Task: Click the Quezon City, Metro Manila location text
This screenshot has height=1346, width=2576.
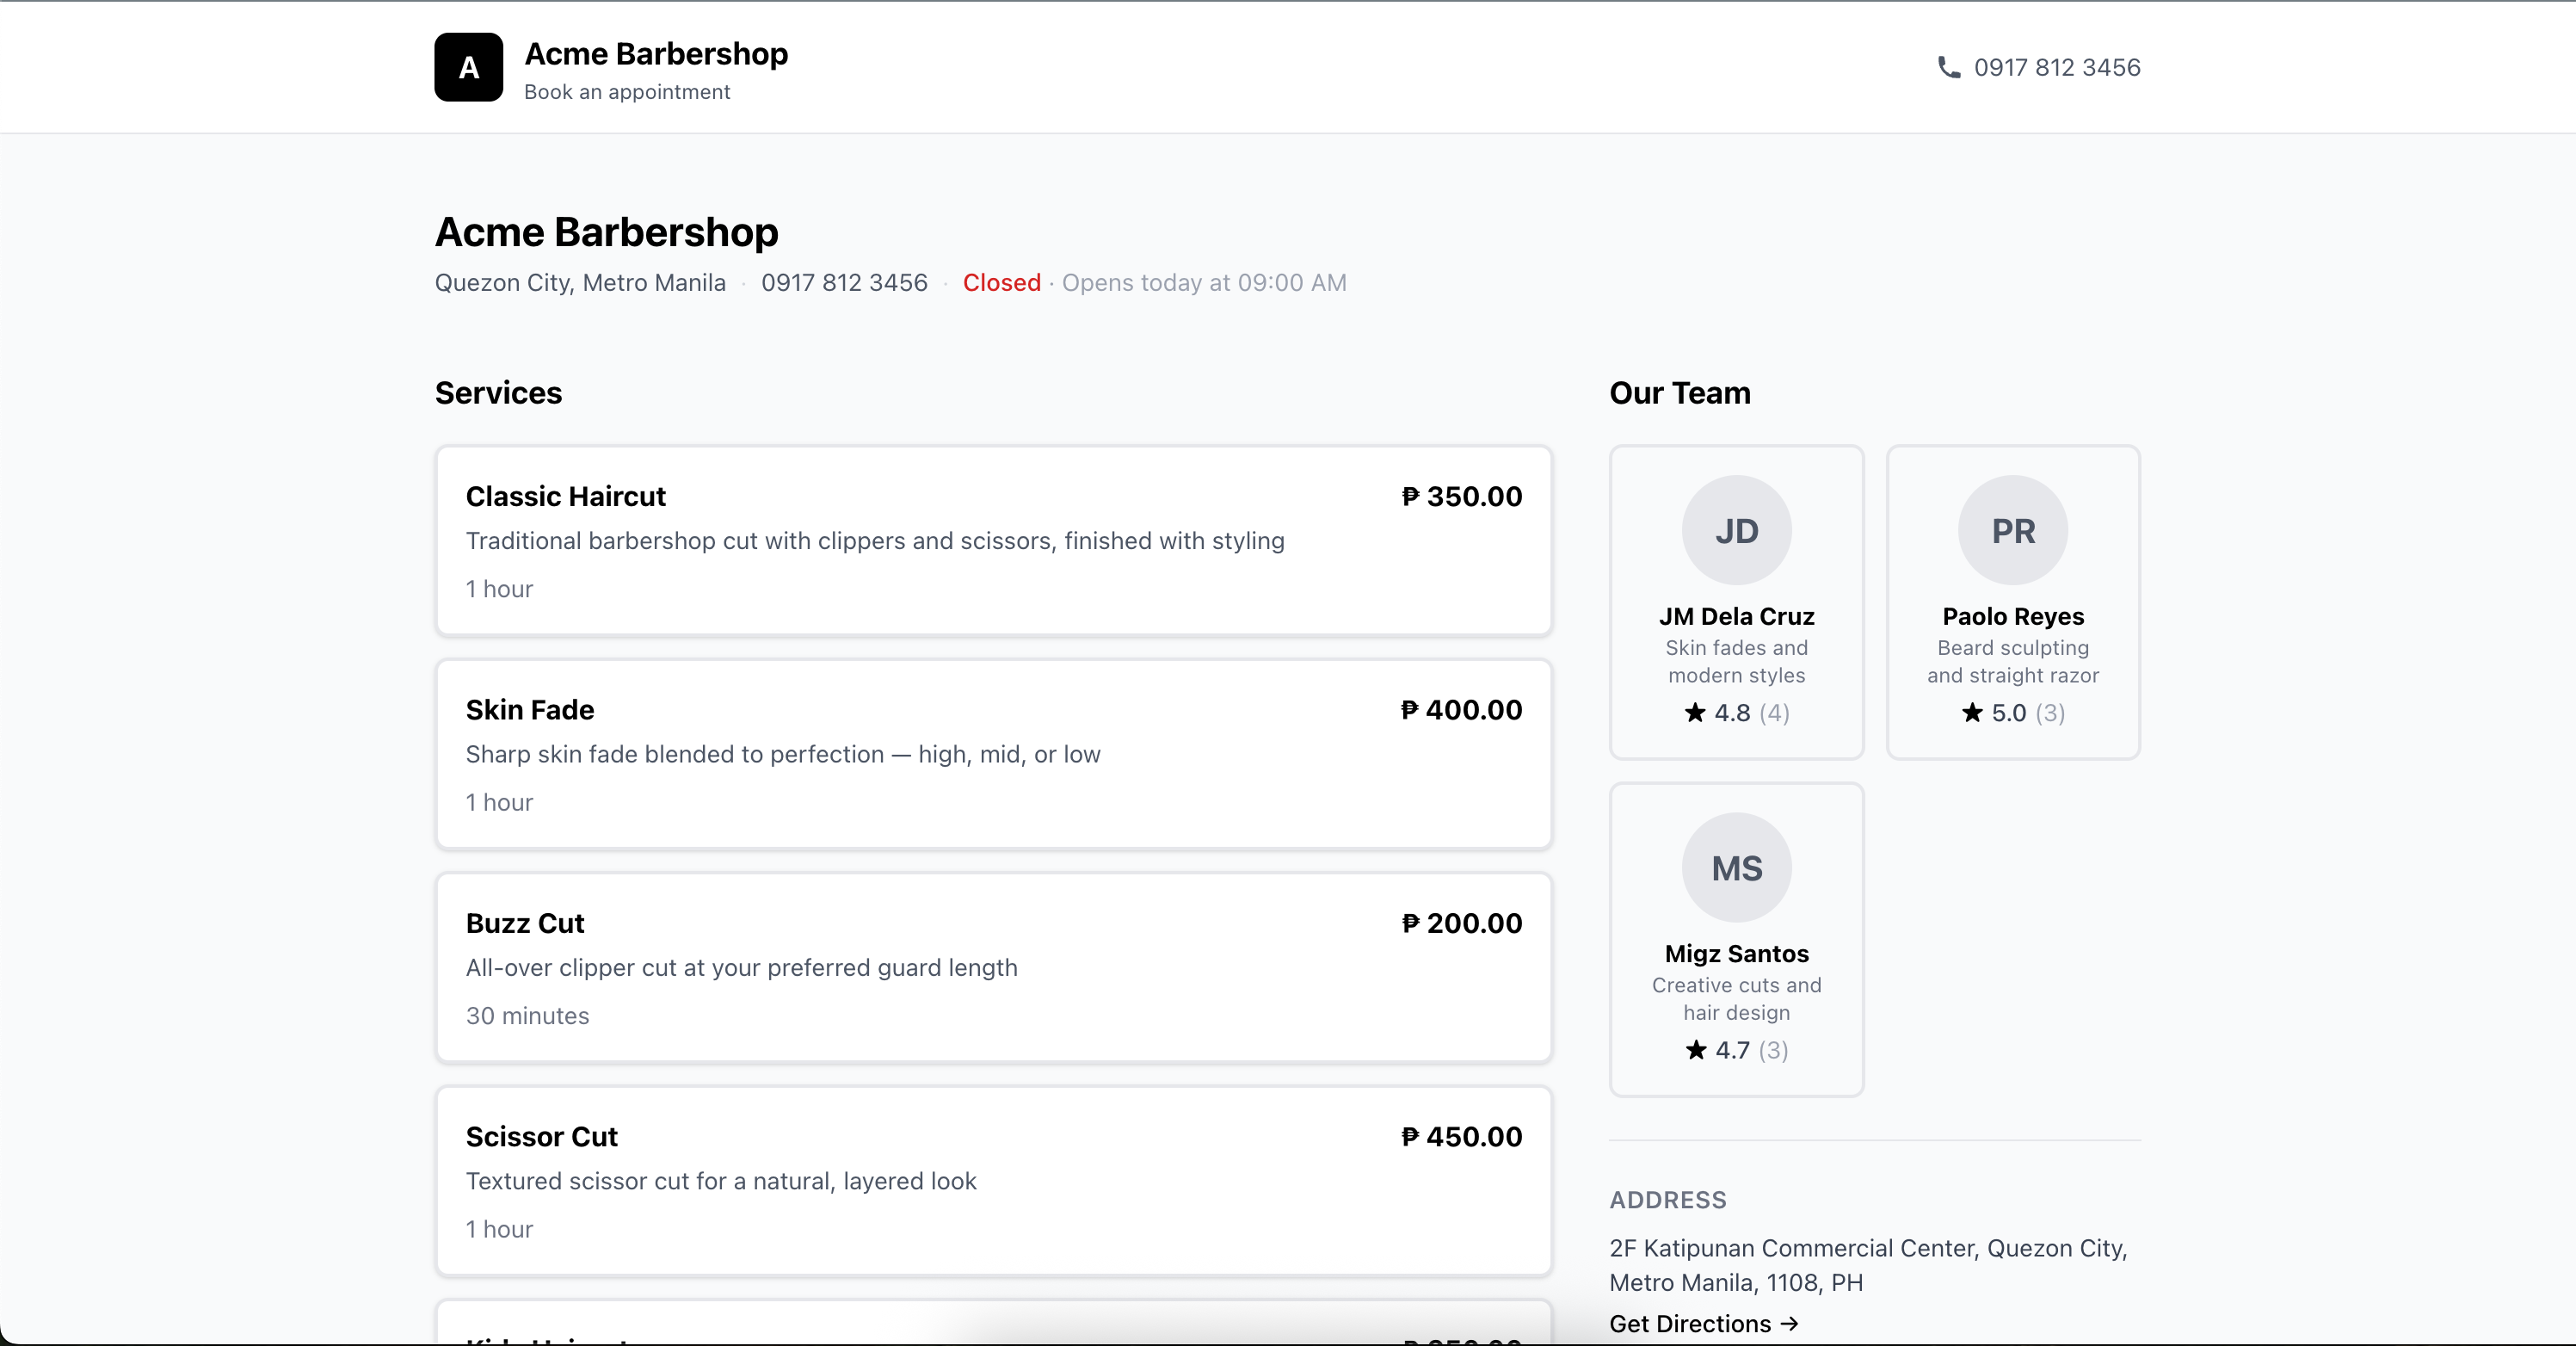Action: click(x=579, y=283)
